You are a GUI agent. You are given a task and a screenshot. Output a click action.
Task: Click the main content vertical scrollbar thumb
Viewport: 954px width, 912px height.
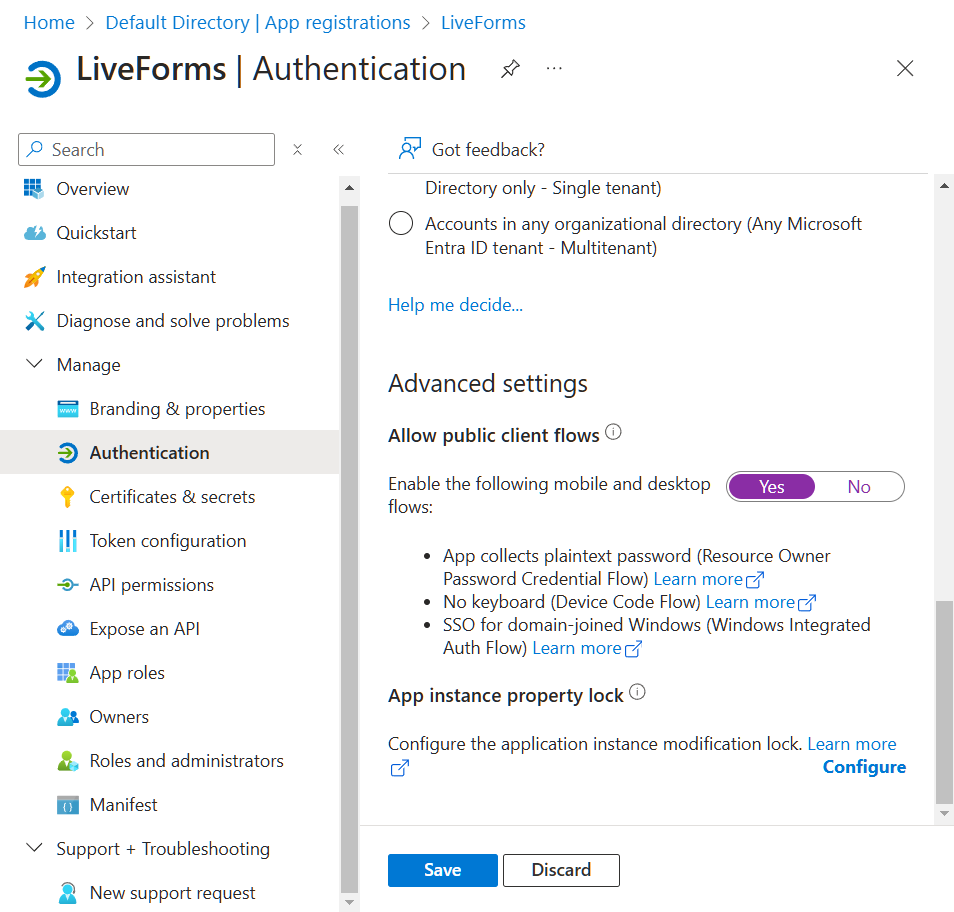[x=944, y=700]
